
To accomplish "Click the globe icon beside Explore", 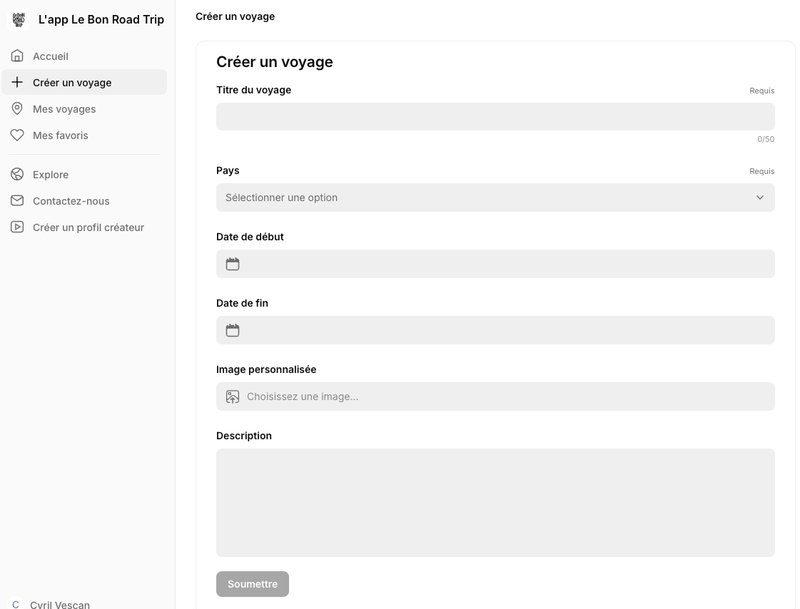I will (17, 174).
